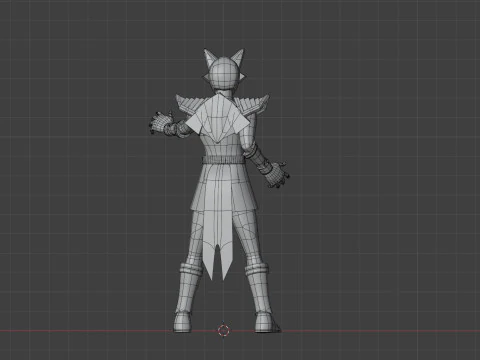Click the 3D cursor at the origin
Image resolution: width=480 pixels, height=360 pixels.
(x=224, y=330)
